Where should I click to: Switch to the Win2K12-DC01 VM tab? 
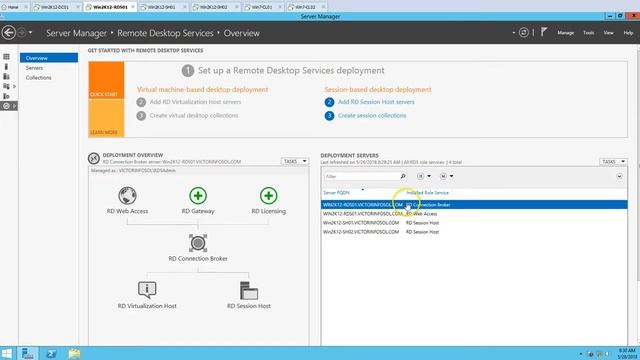[55, 7]
